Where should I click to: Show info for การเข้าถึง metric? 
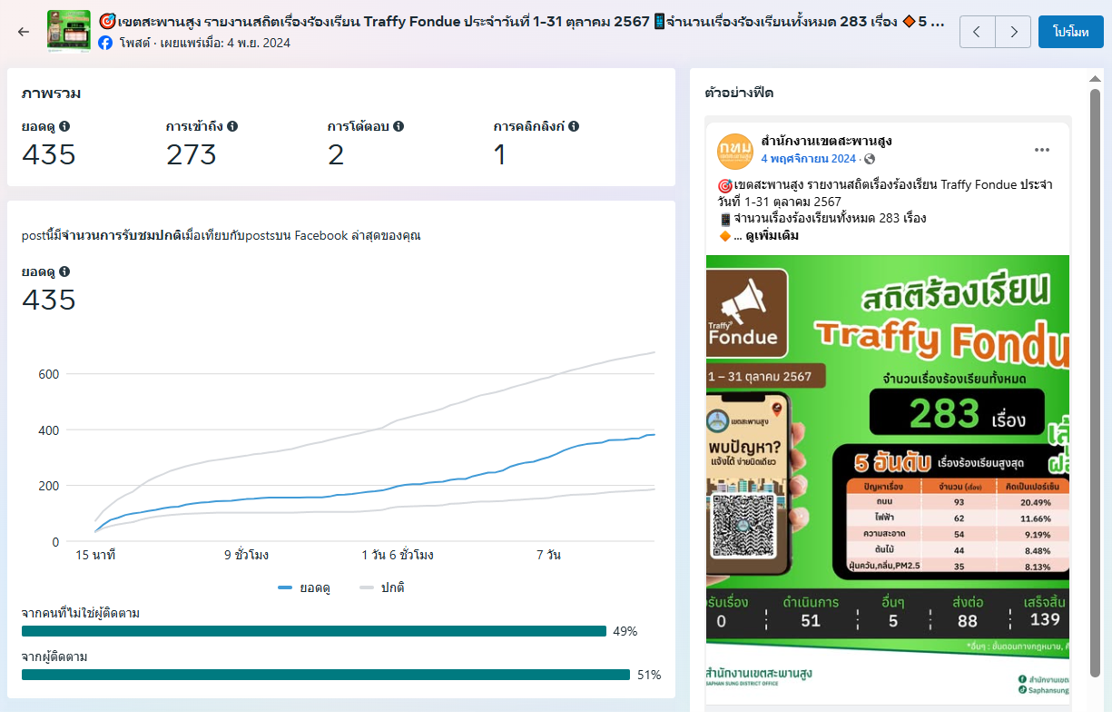coord(233,126)
